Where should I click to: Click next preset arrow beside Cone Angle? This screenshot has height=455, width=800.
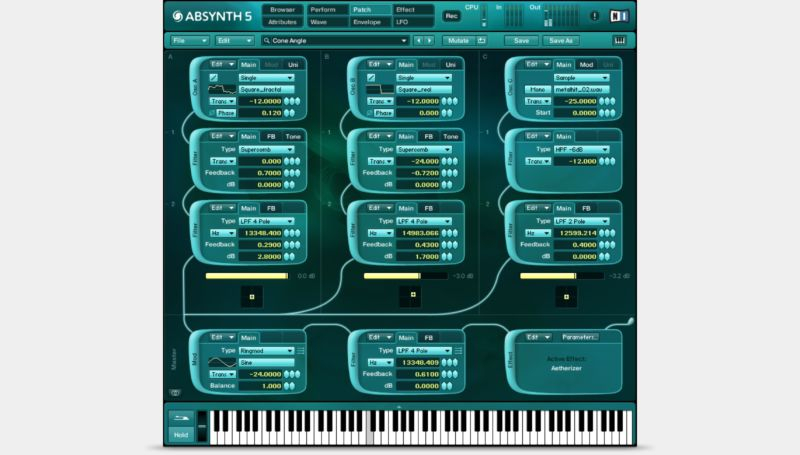coord(429,41)
